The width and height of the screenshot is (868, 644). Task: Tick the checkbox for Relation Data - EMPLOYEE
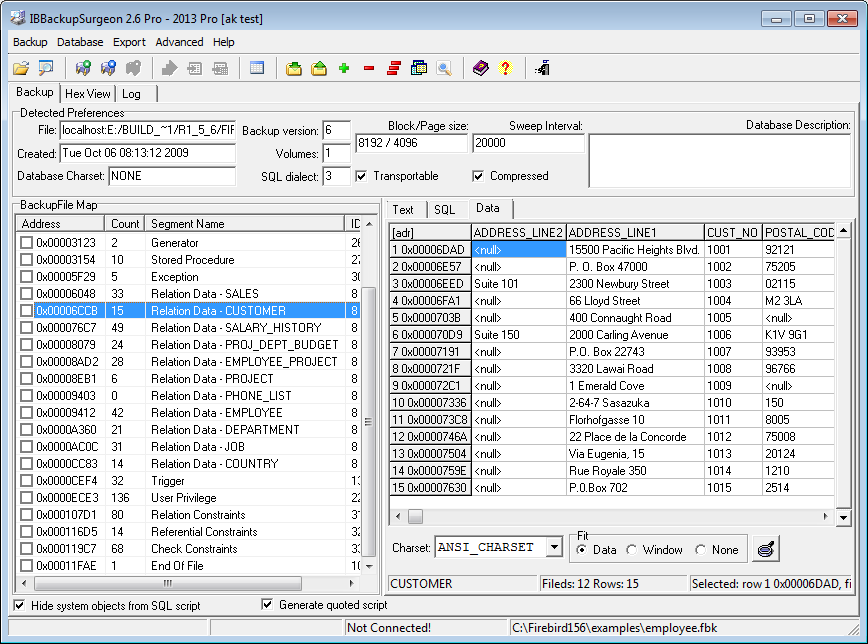pos(26,413)
